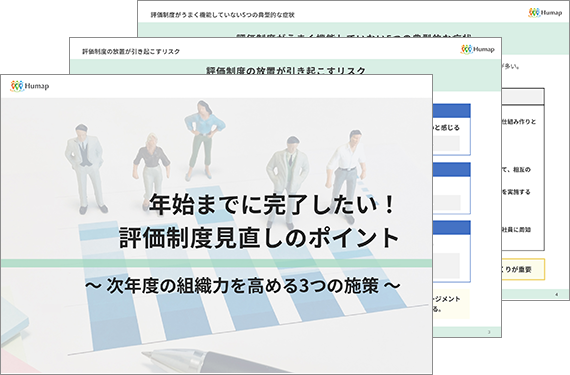Click the top blue box header on middle slide
The height and width of the screenshot is (375, 570).
(x=452, y=111)
